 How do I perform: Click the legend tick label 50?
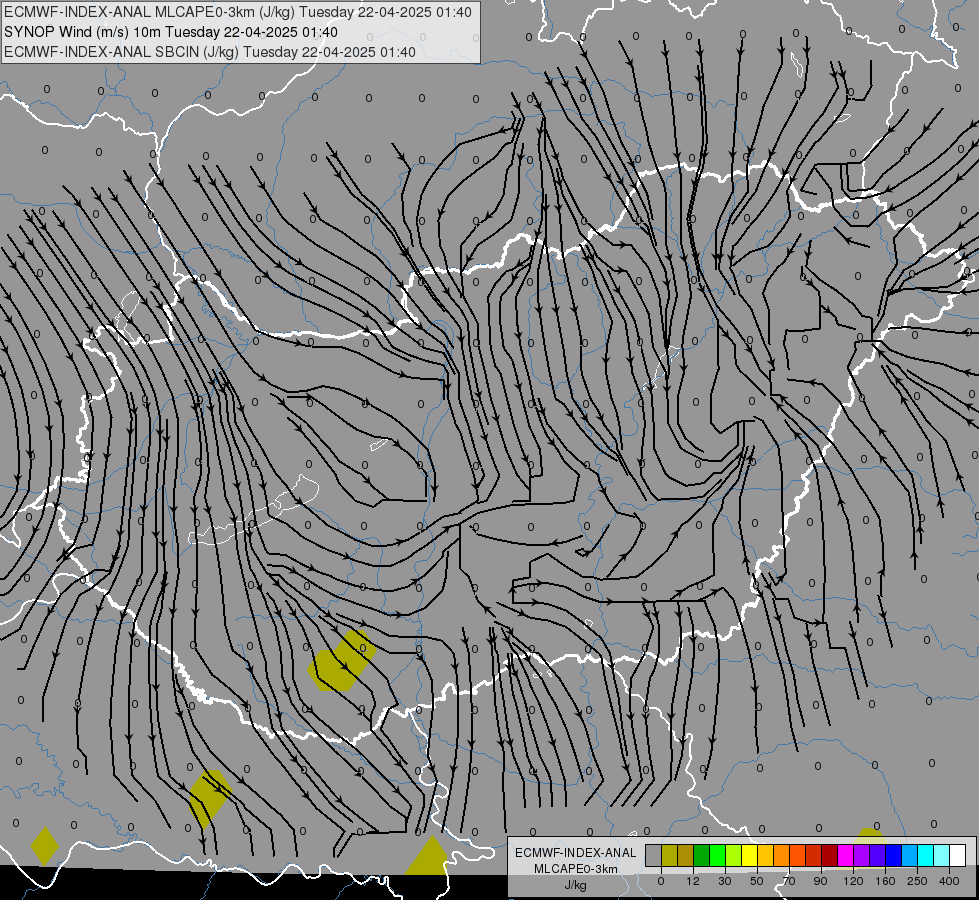click(757, 881)
